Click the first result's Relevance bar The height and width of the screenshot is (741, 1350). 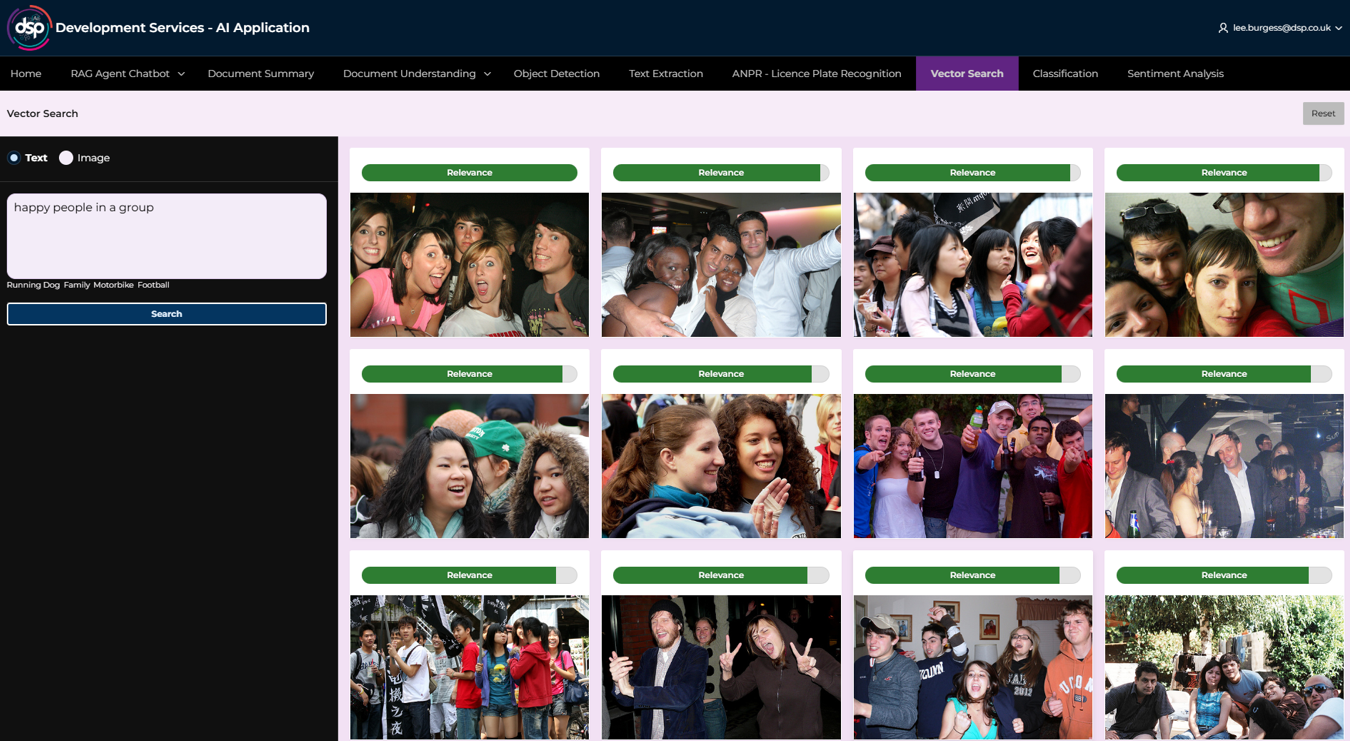[x=469, y=173]
